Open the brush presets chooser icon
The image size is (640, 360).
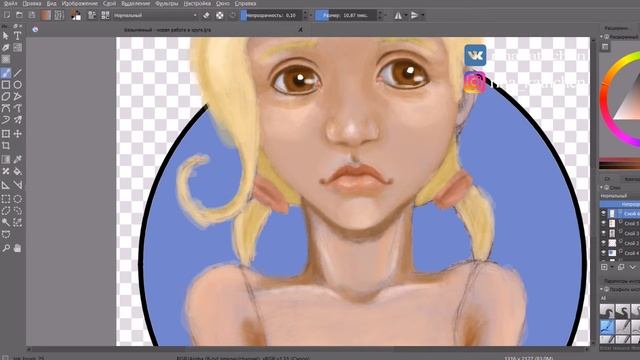pos(105,15)
